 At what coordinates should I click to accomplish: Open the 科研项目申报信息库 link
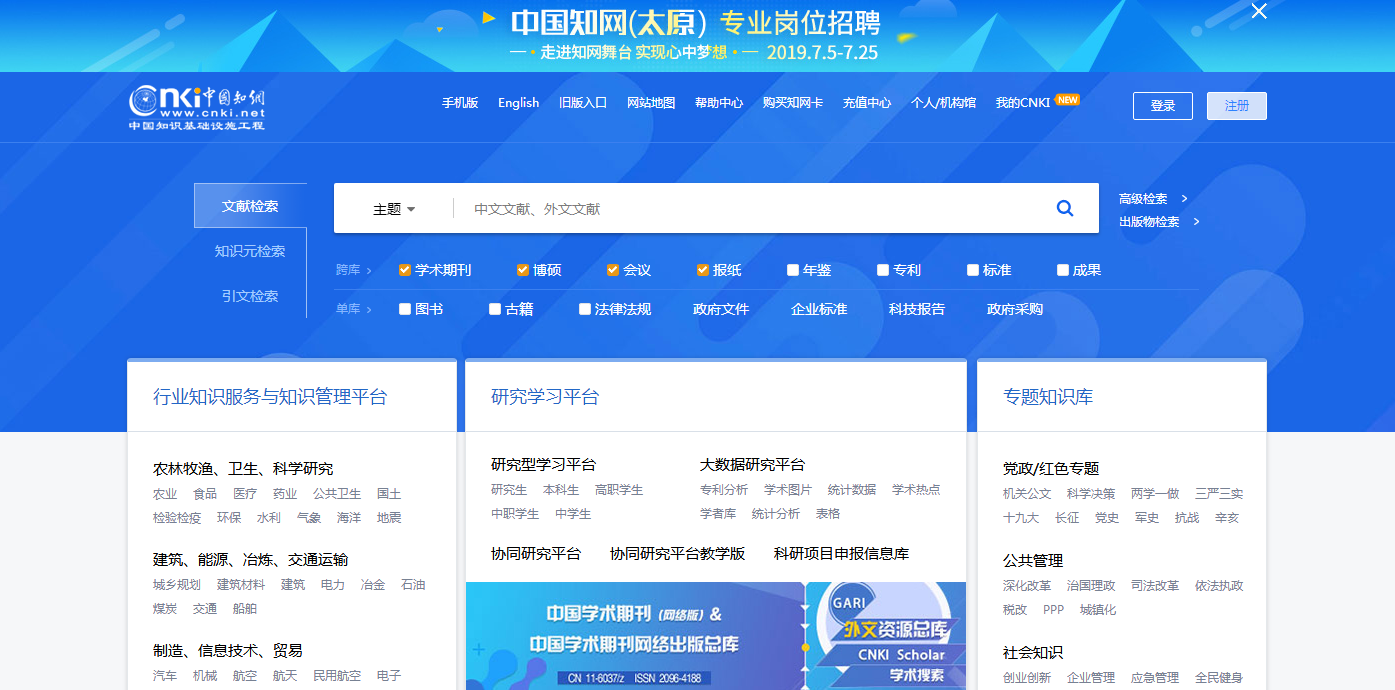[x=842, y=554]
